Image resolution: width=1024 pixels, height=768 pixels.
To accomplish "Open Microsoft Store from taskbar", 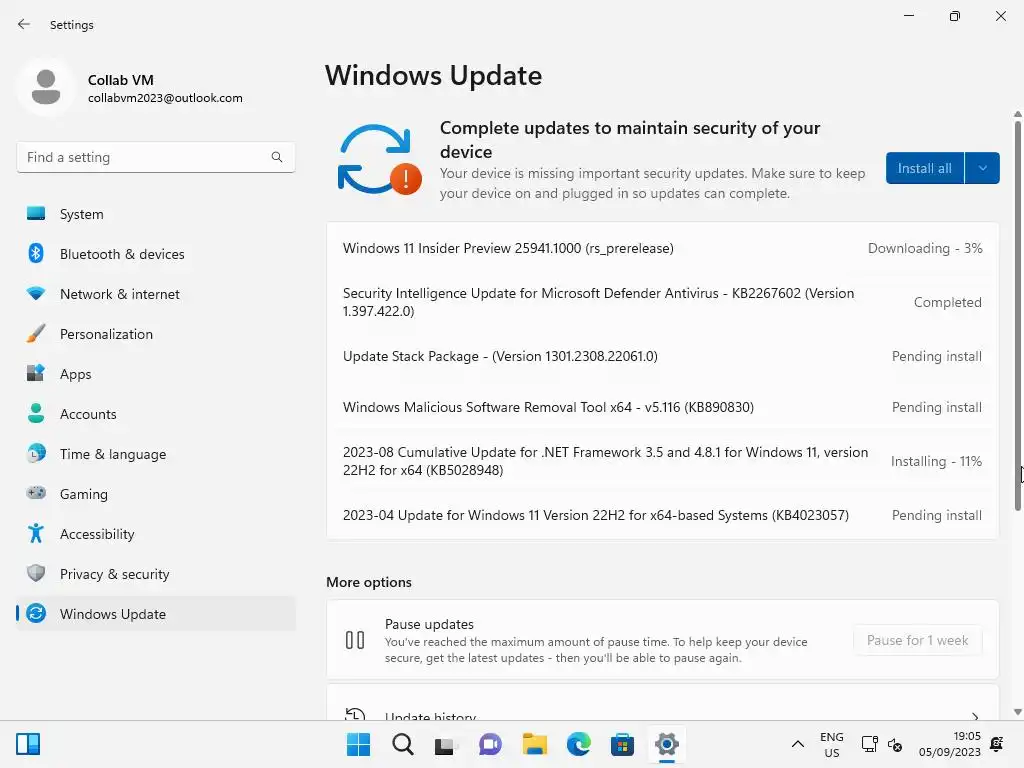I will click(622, 744).
